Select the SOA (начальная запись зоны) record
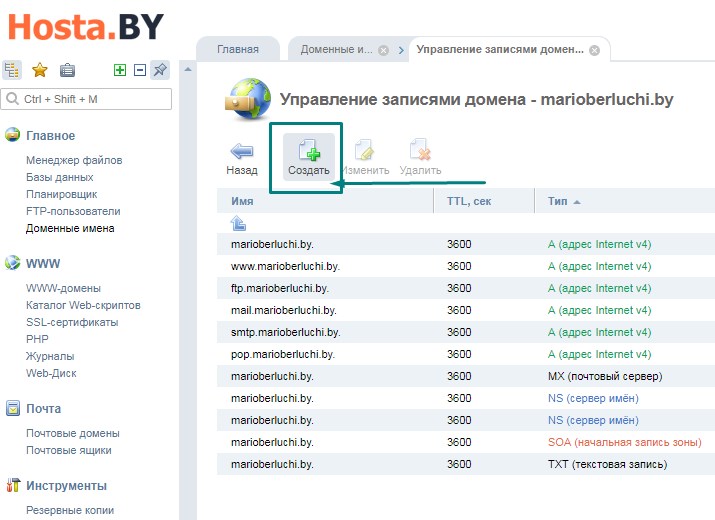 pos(466,442)
